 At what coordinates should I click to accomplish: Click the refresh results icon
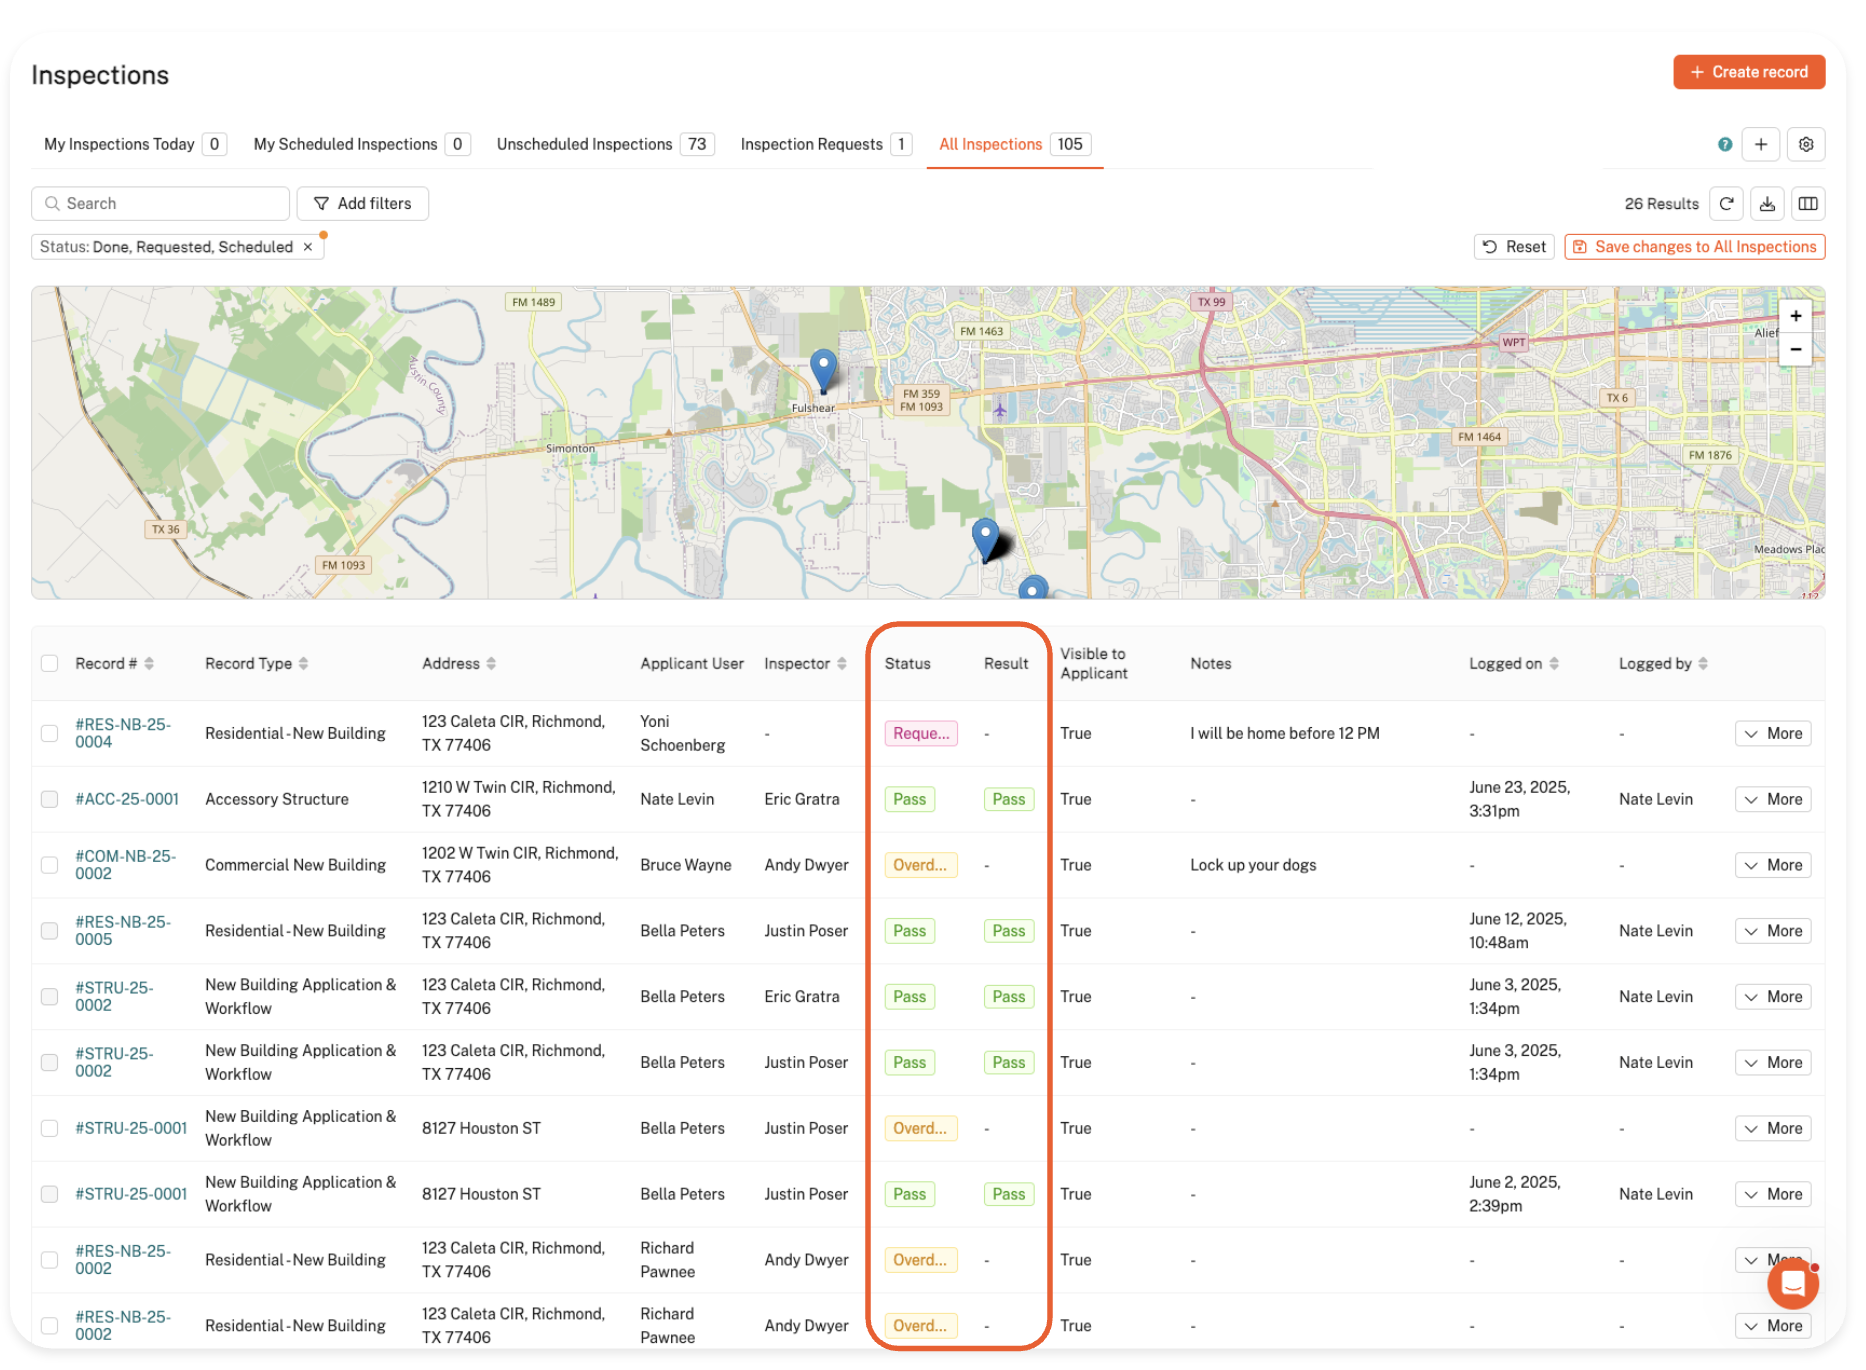[1726, 204]
